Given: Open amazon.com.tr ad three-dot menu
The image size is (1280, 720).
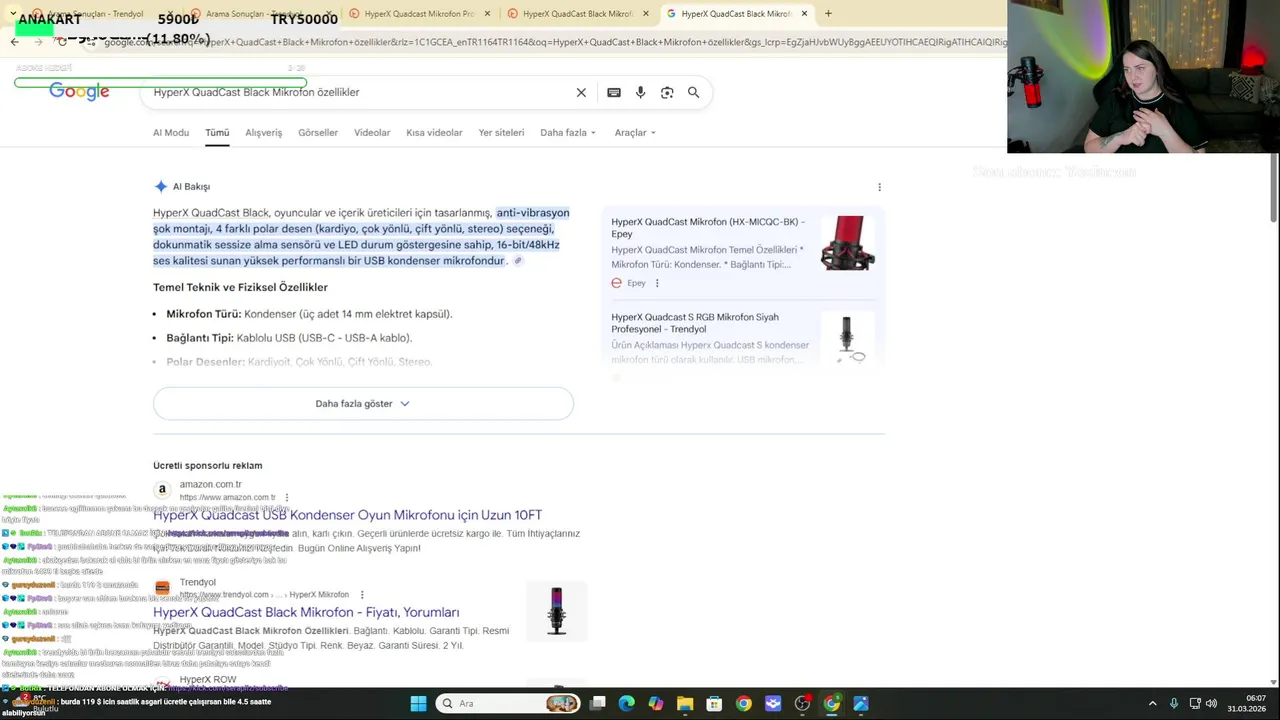Looking at the screenshot, I should (287, 497).
